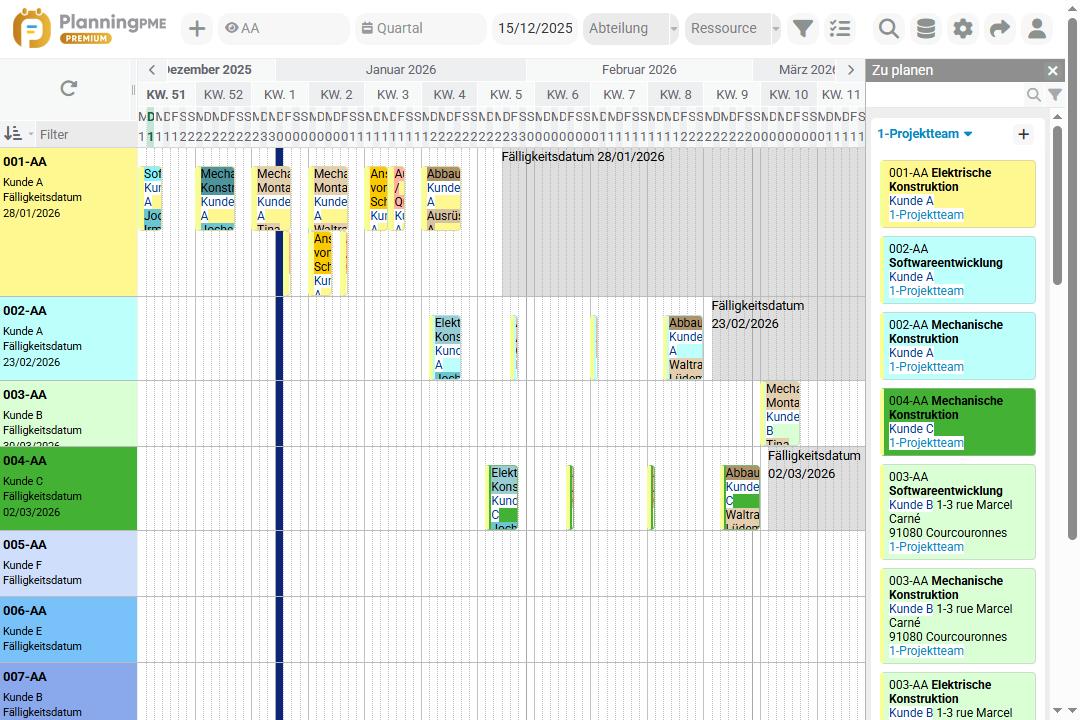Toggle the eye icon inside the AA search field

tap(231, 28)
